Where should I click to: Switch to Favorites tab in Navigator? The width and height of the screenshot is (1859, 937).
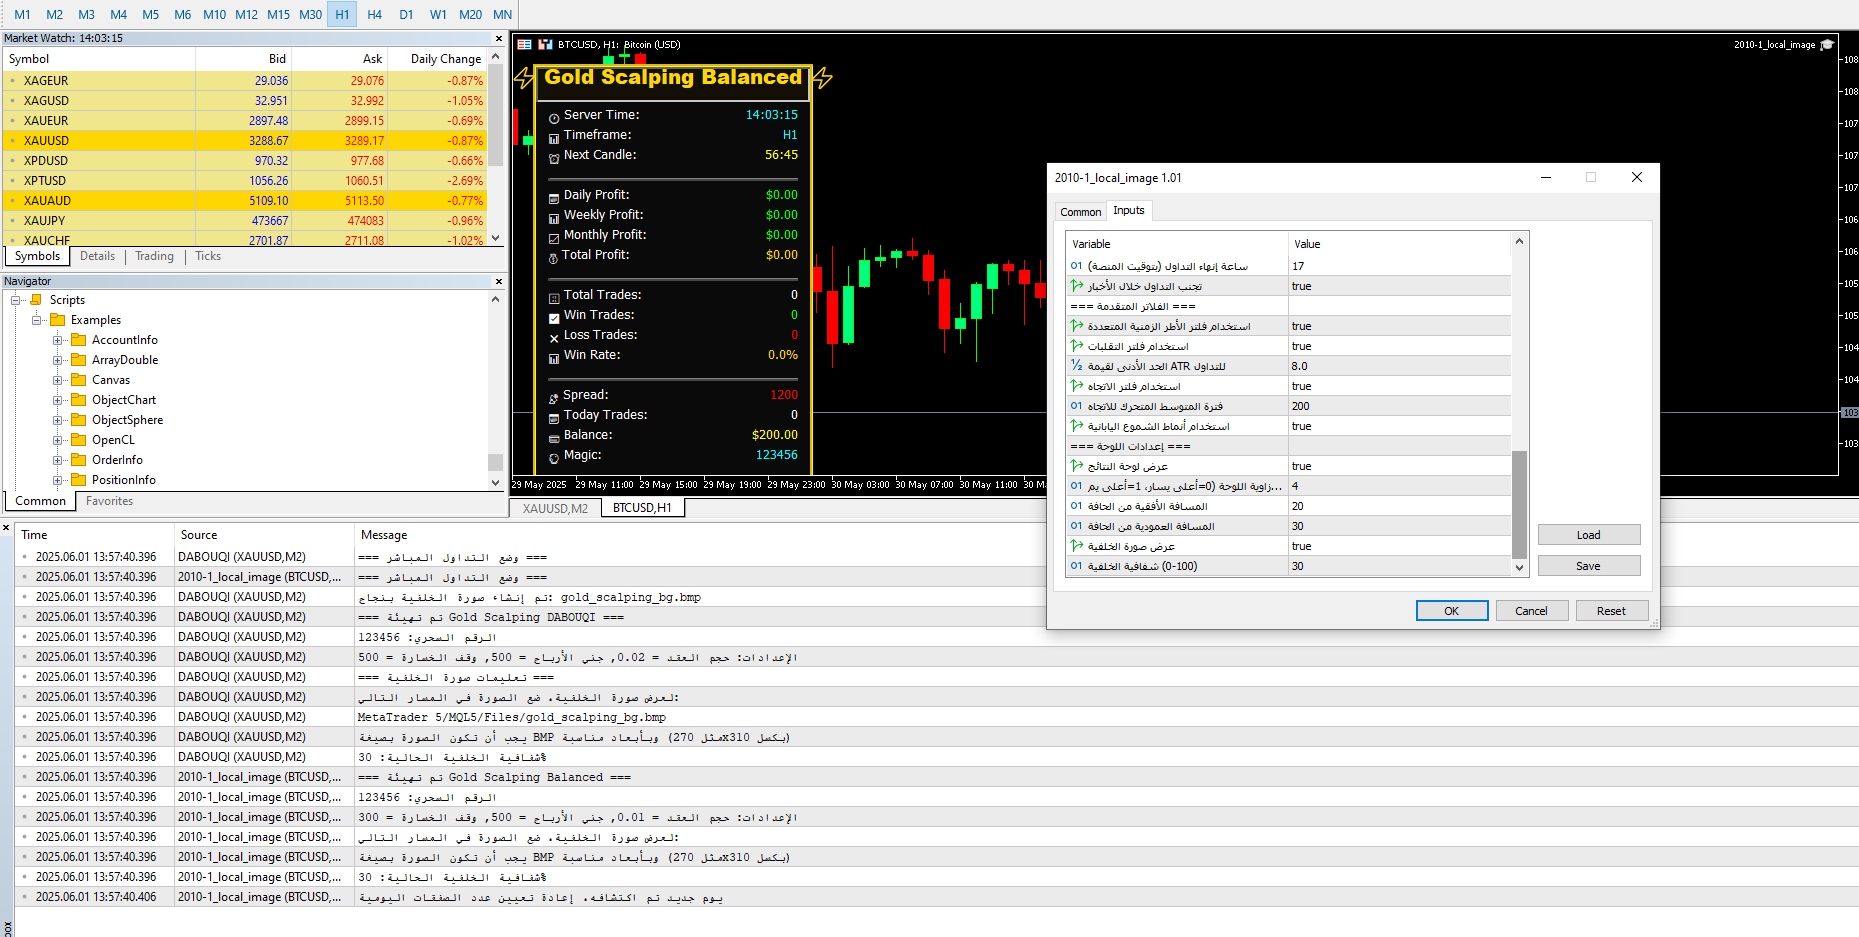[x=109, y=501]
